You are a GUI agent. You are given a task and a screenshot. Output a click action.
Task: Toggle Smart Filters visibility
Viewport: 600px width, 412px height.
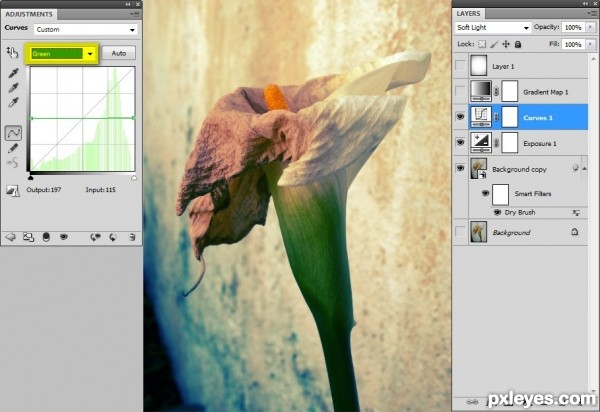tap(485, 193)
